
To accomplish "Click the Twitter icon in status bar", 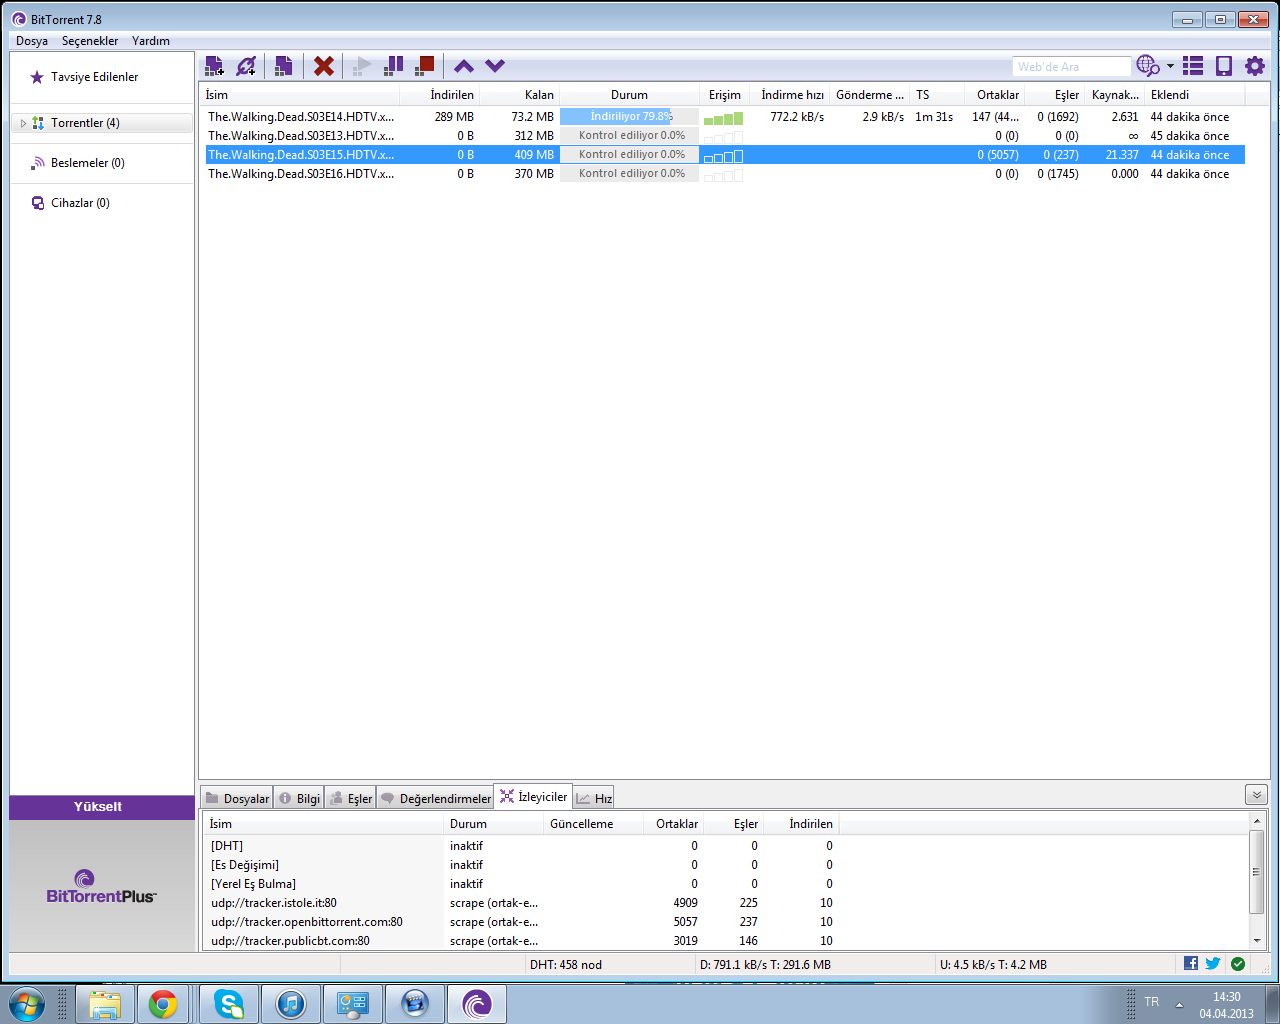I will click(1212, 963).
